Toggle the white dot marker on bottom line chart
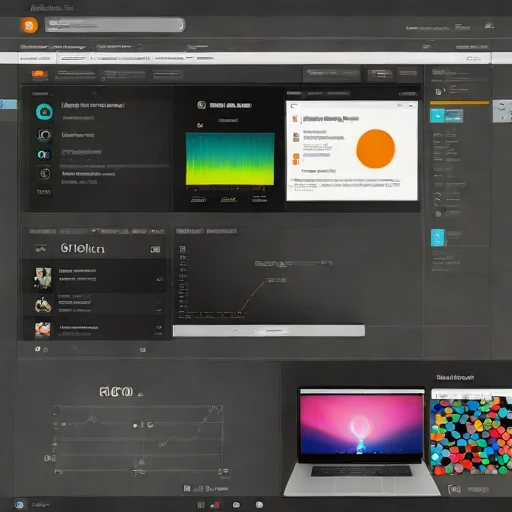This screenshot has width=512, height=512. [135, 426]
